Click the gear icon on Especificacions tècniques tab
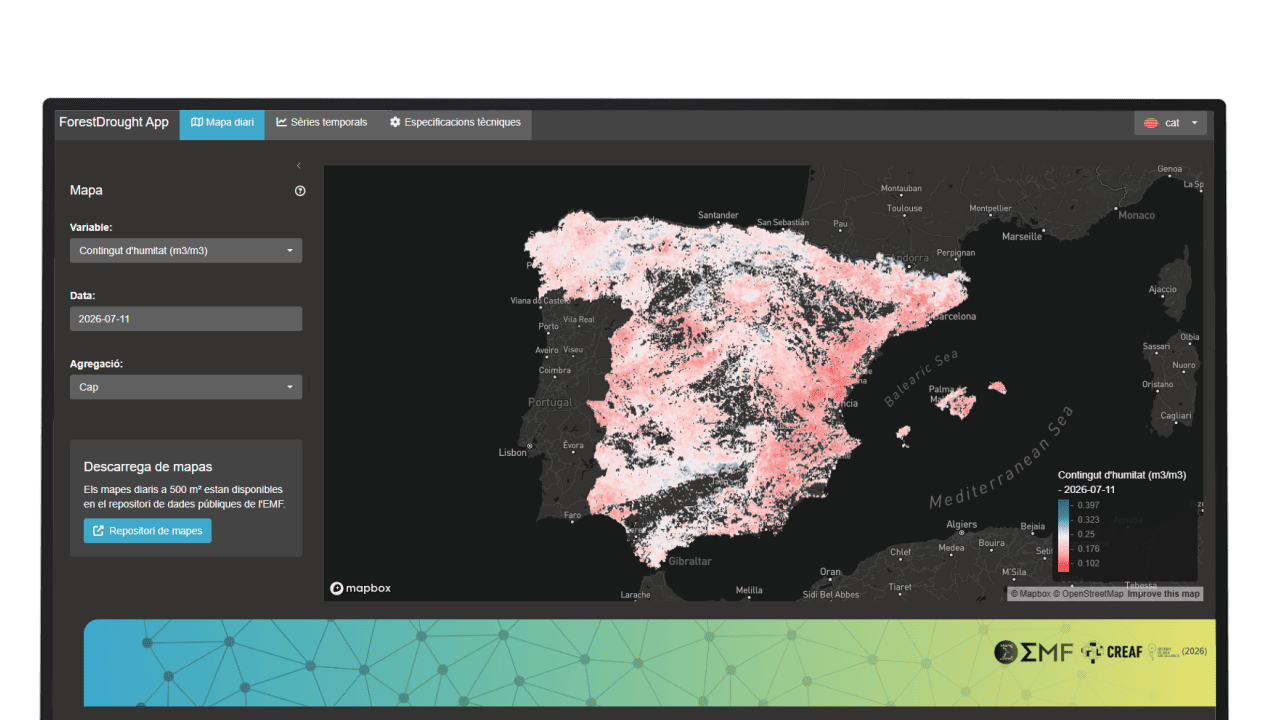Screen dimensions: 1280x720 (395, 122)
